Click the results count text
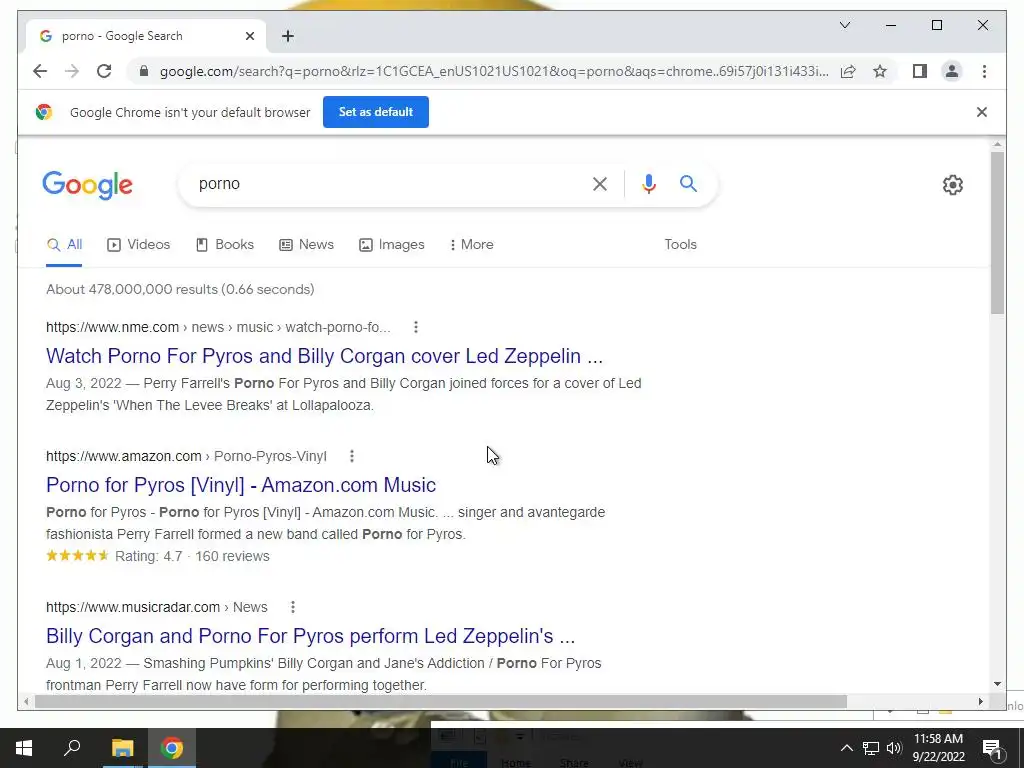 180,289
